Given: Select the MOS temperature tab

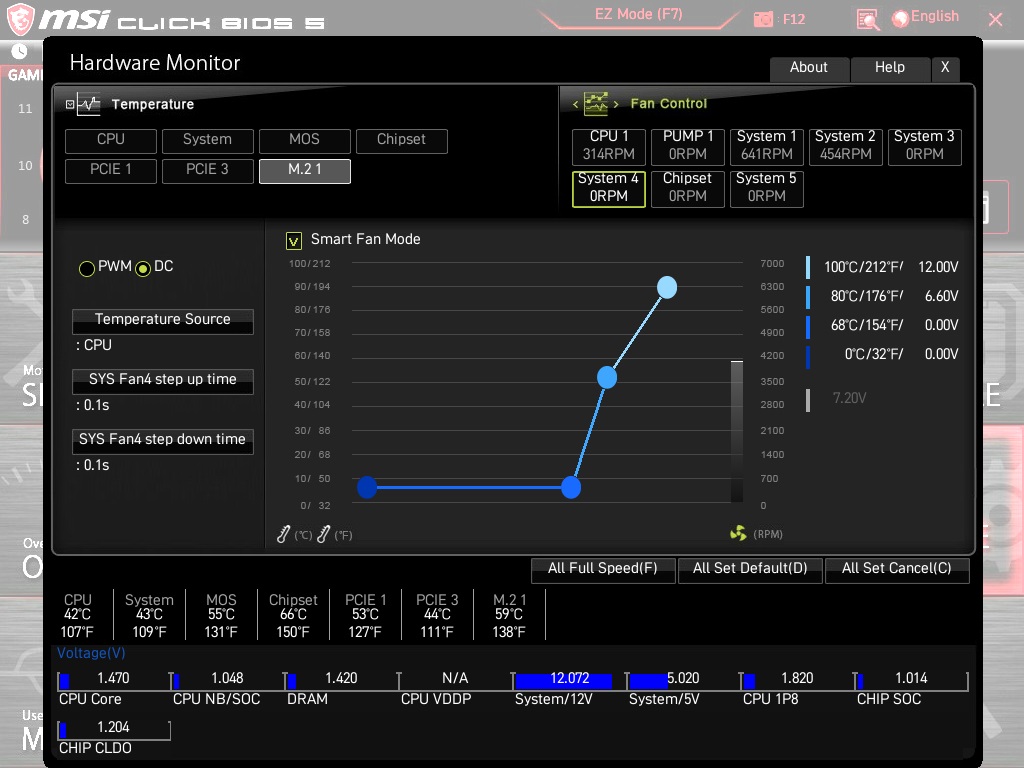Looking at the screenshot, I should pyautogui.click(x=304, y=140).
